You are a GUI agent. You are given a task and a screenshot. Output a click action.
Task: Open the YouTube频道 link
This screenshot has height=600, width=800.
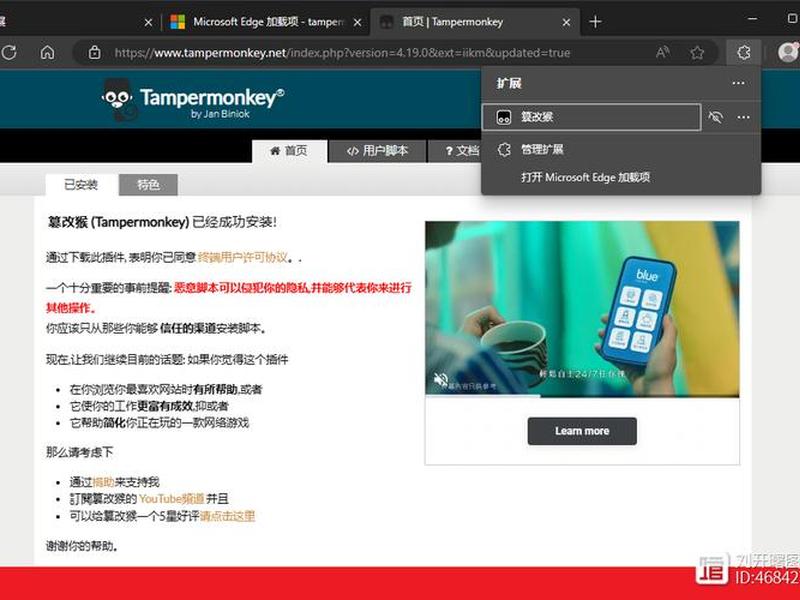click(172, 499)
